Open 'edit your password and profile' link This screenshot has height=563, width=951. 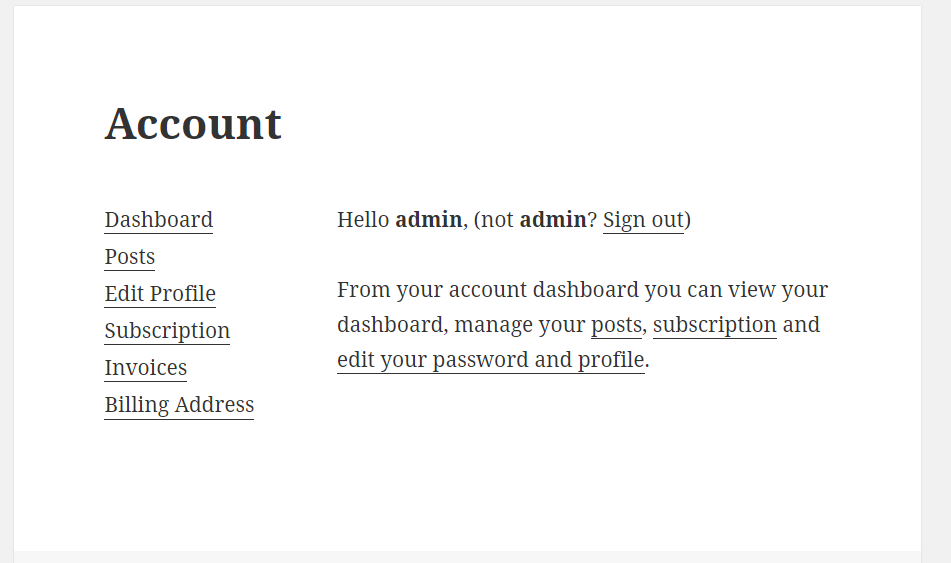tap(491, 360)
